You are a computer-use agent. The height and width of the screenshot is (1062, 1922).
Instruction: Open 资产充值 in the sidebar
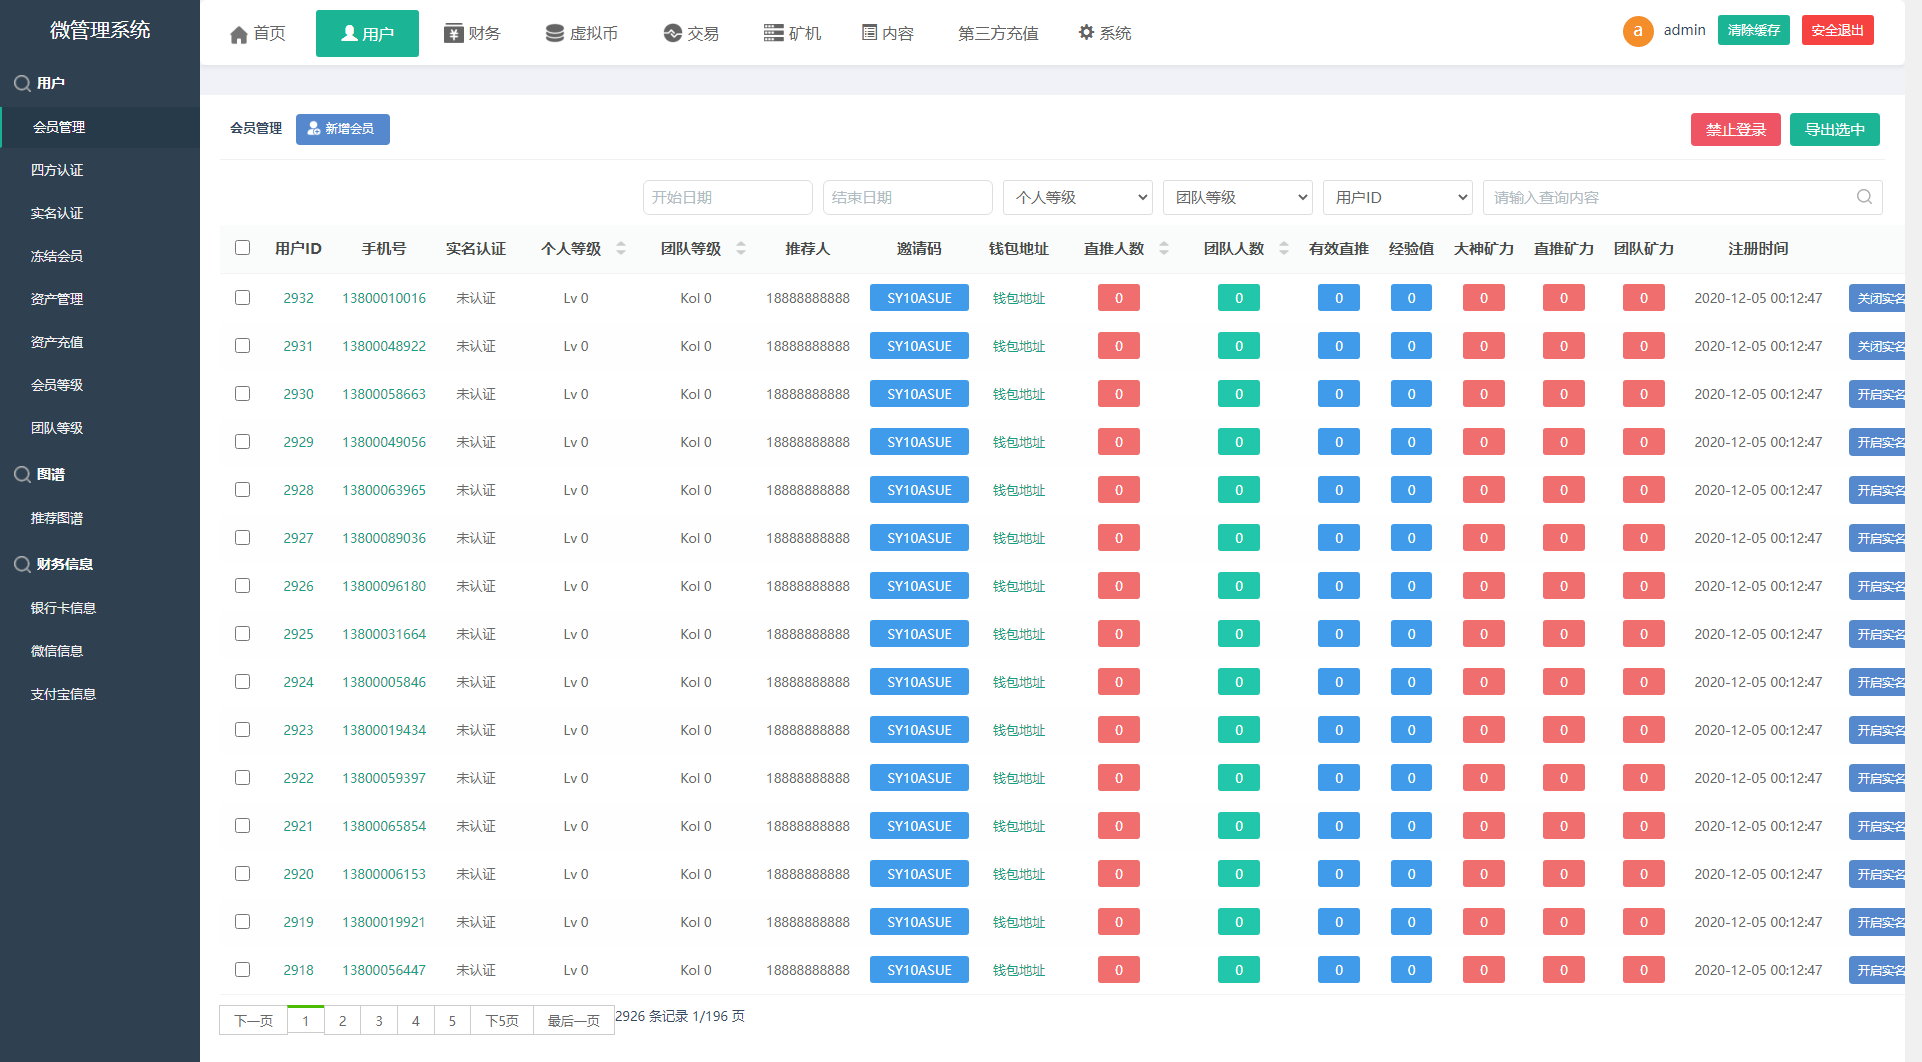click(57, 342)
